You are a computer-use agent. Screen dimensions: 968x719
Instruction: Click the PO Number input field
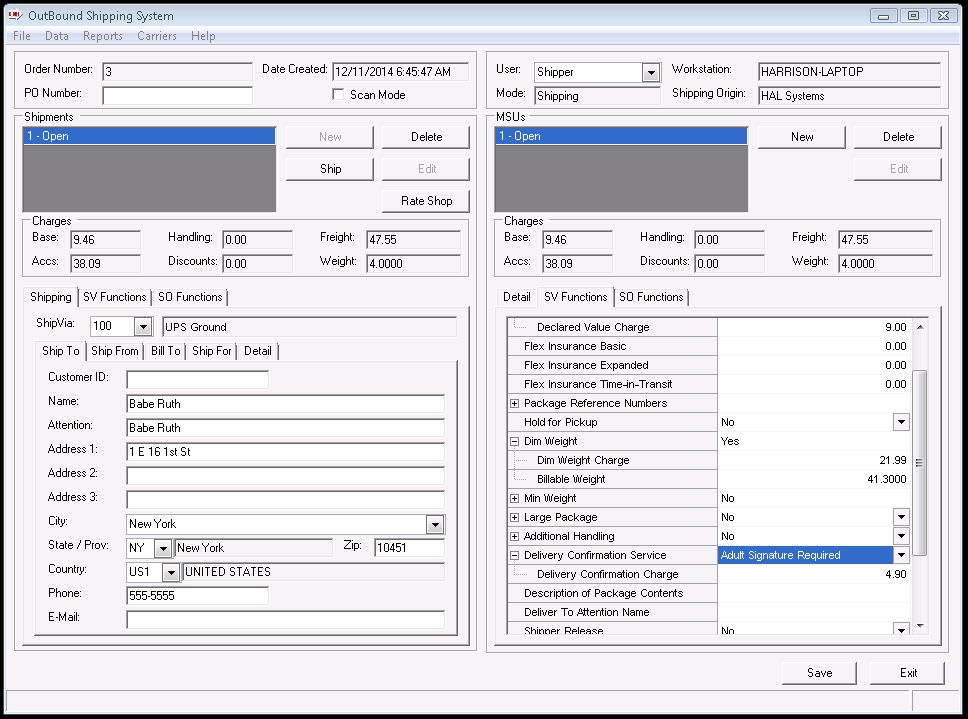[177, 96]
